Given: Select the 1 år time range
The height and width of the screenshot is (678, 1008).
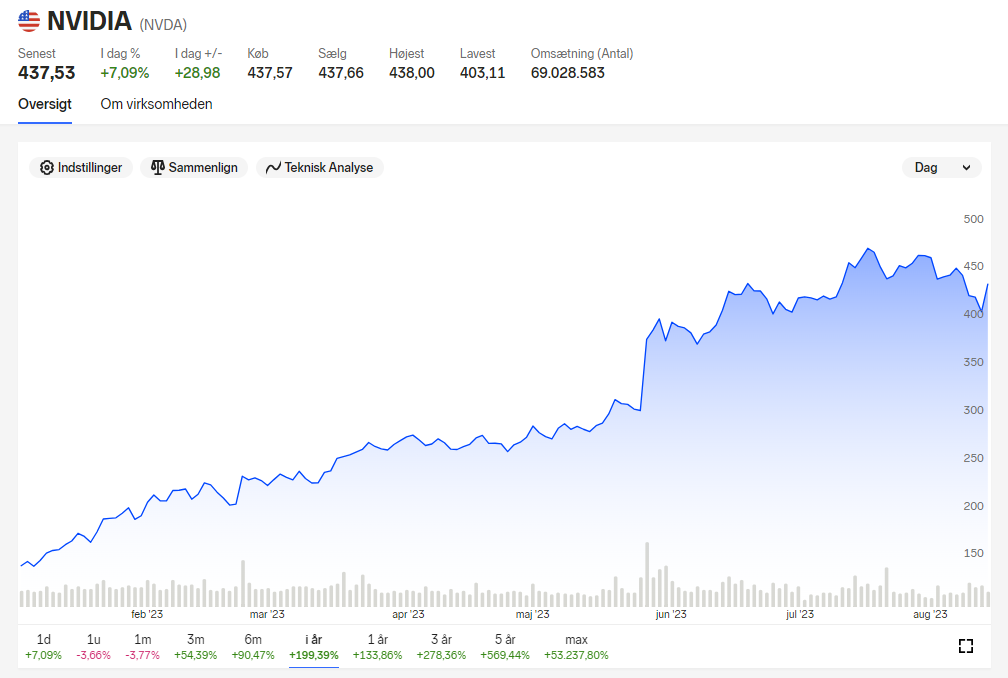Looking at the screenshot, I should (x=377, y=647).
